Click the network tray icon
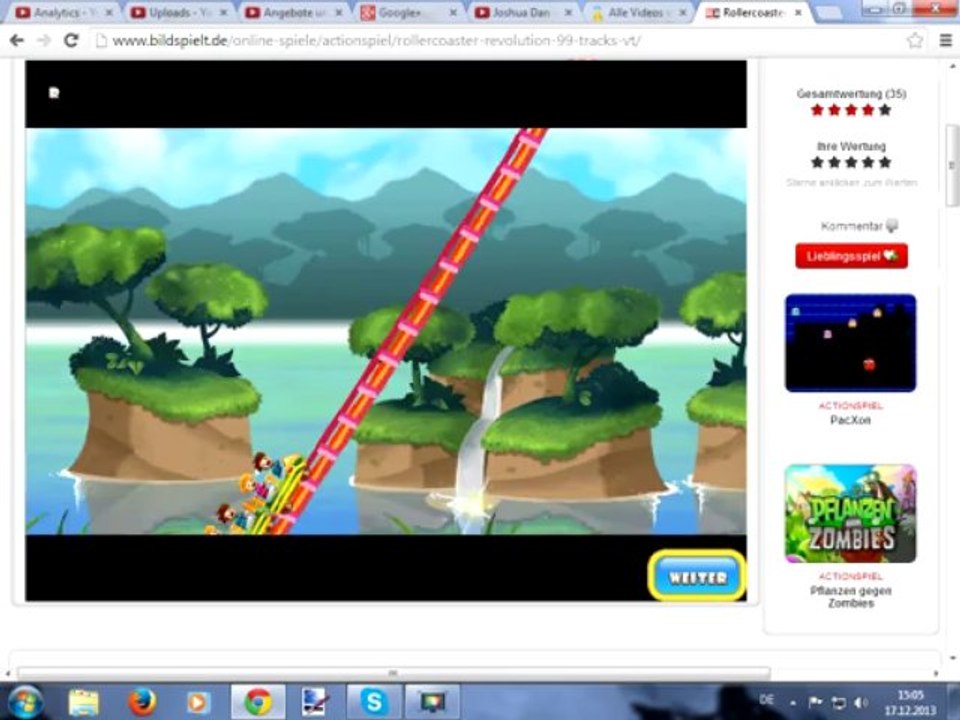 tap(839, 702)
